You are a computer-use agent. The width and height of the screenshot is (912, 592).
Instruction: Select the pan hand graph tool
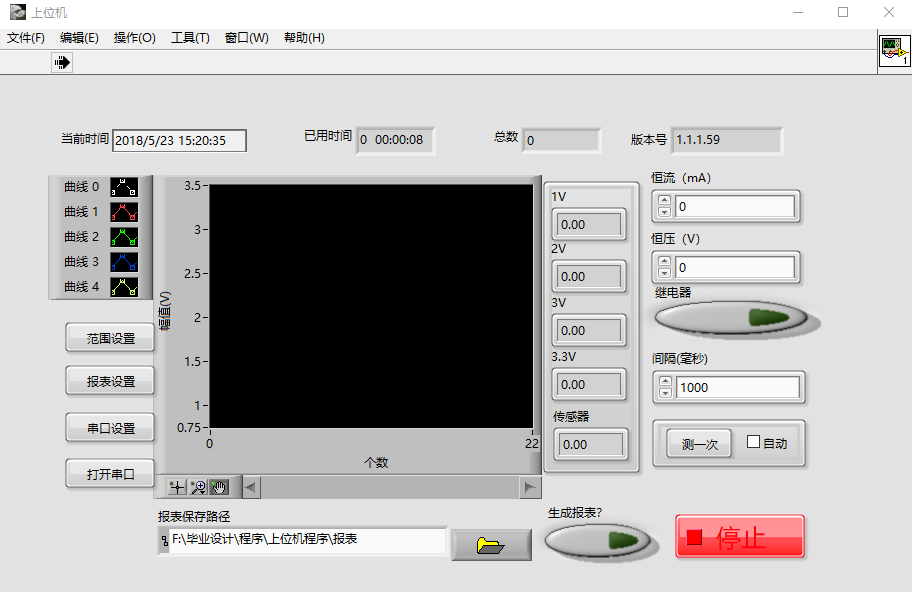pyautogui.click(x=219, y=487)
